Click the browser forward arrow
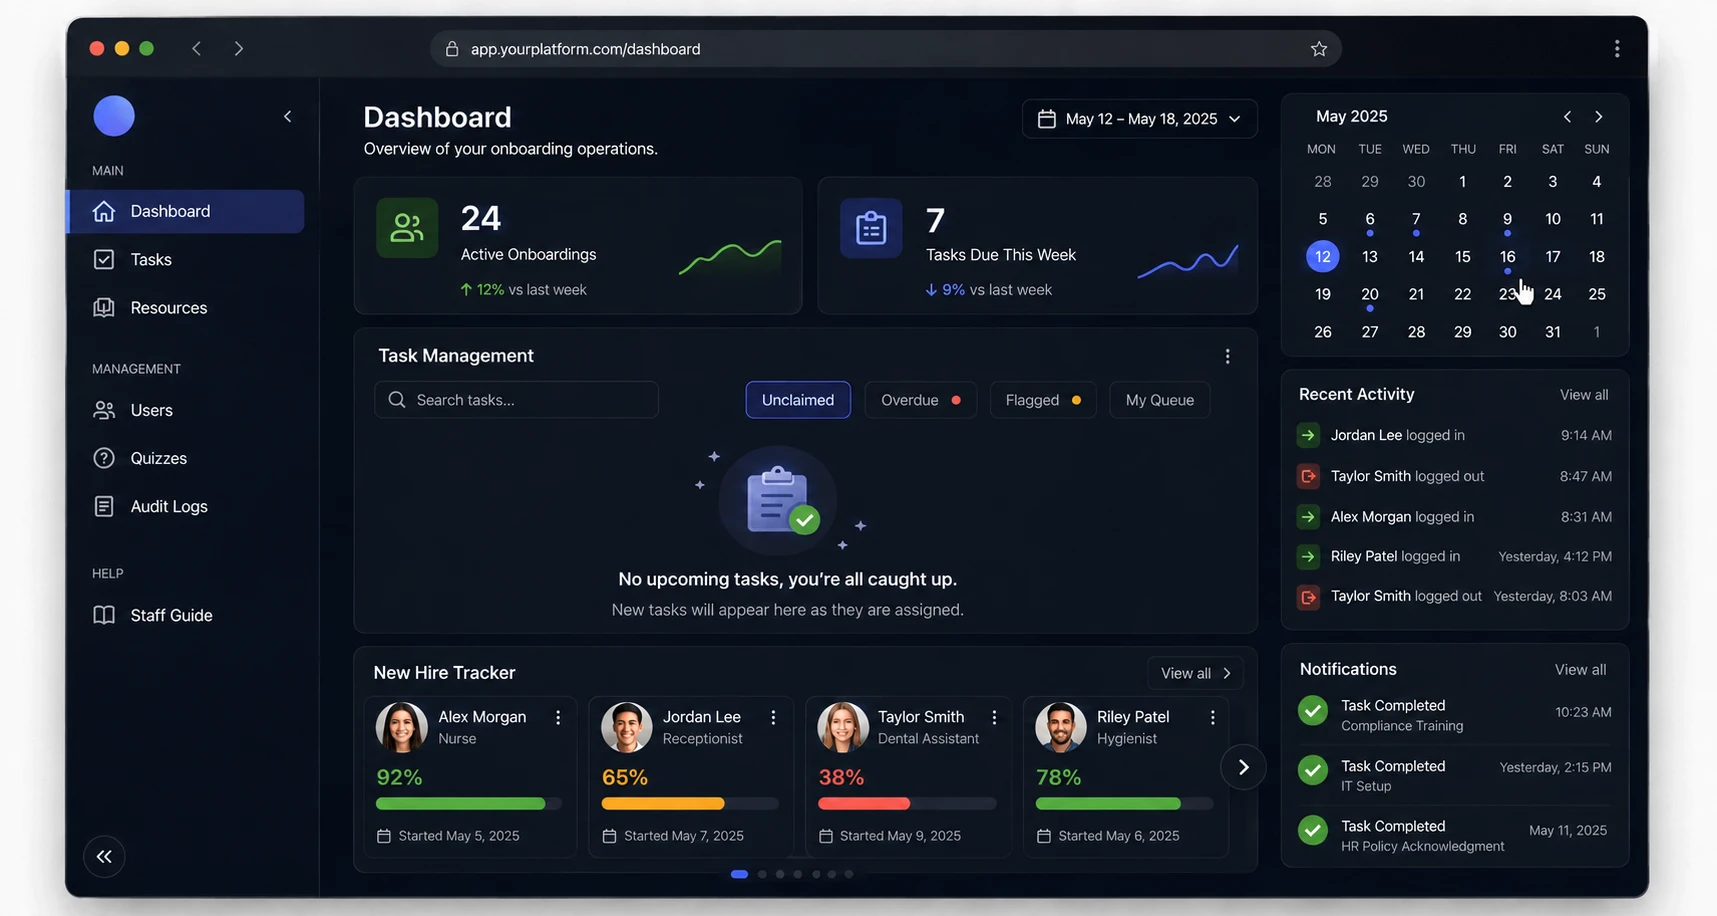Viewport: 1717px width, 916px height. [238, 48]
